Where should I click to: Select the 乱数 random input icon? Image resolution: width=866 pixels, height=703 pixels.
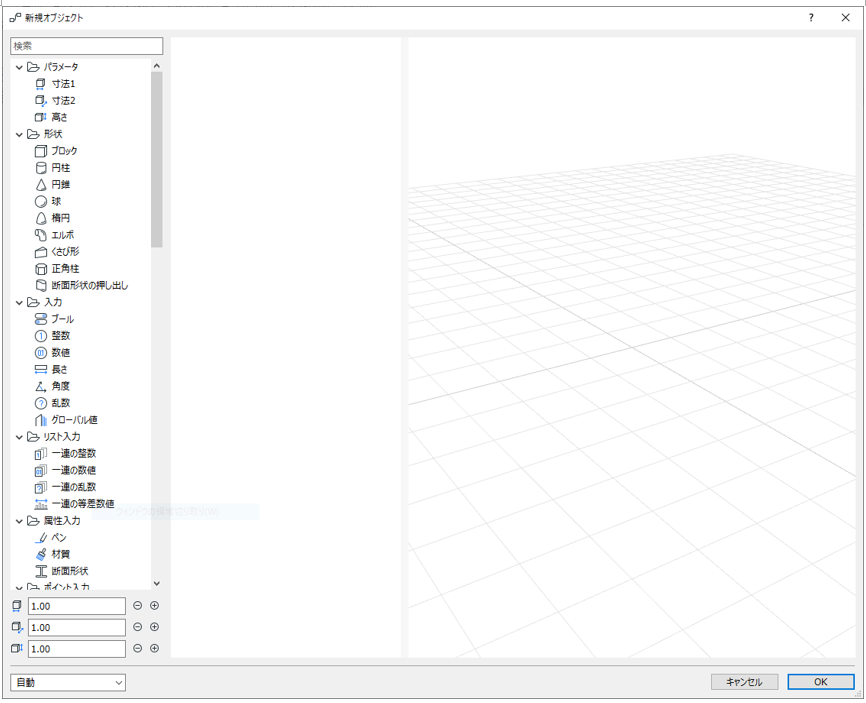[40, 403]
